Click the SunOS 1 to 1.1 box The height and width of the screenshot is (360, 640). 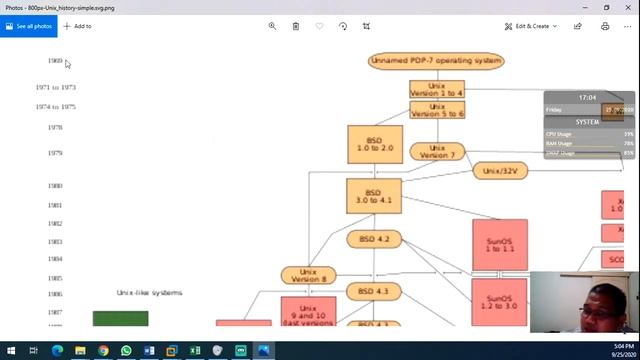(x=500, y=245)
